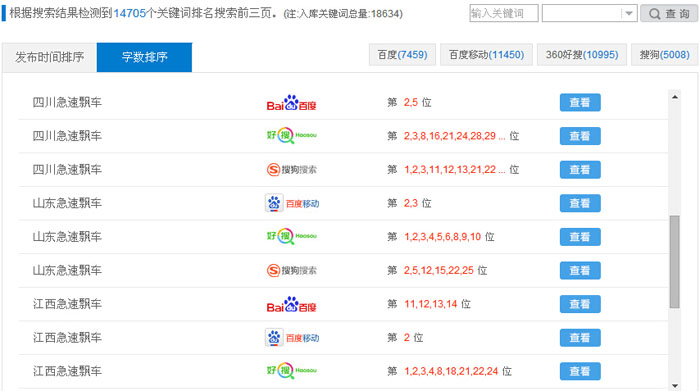
Task: Click 查看 for 四川急速飘车 Baidu ranking 2,5
Action: pos(580,103)
